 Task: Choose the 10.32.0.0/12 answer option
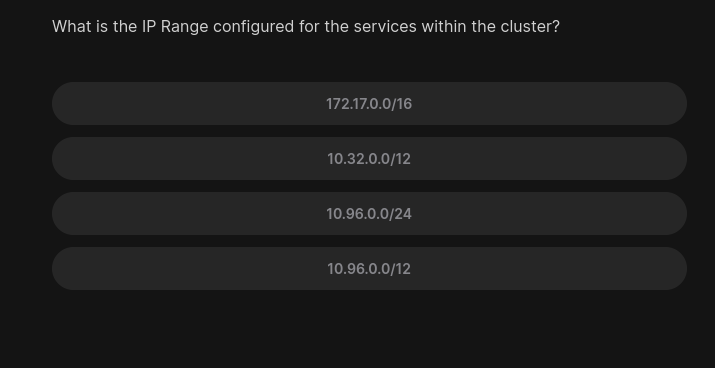click(369, 159)
